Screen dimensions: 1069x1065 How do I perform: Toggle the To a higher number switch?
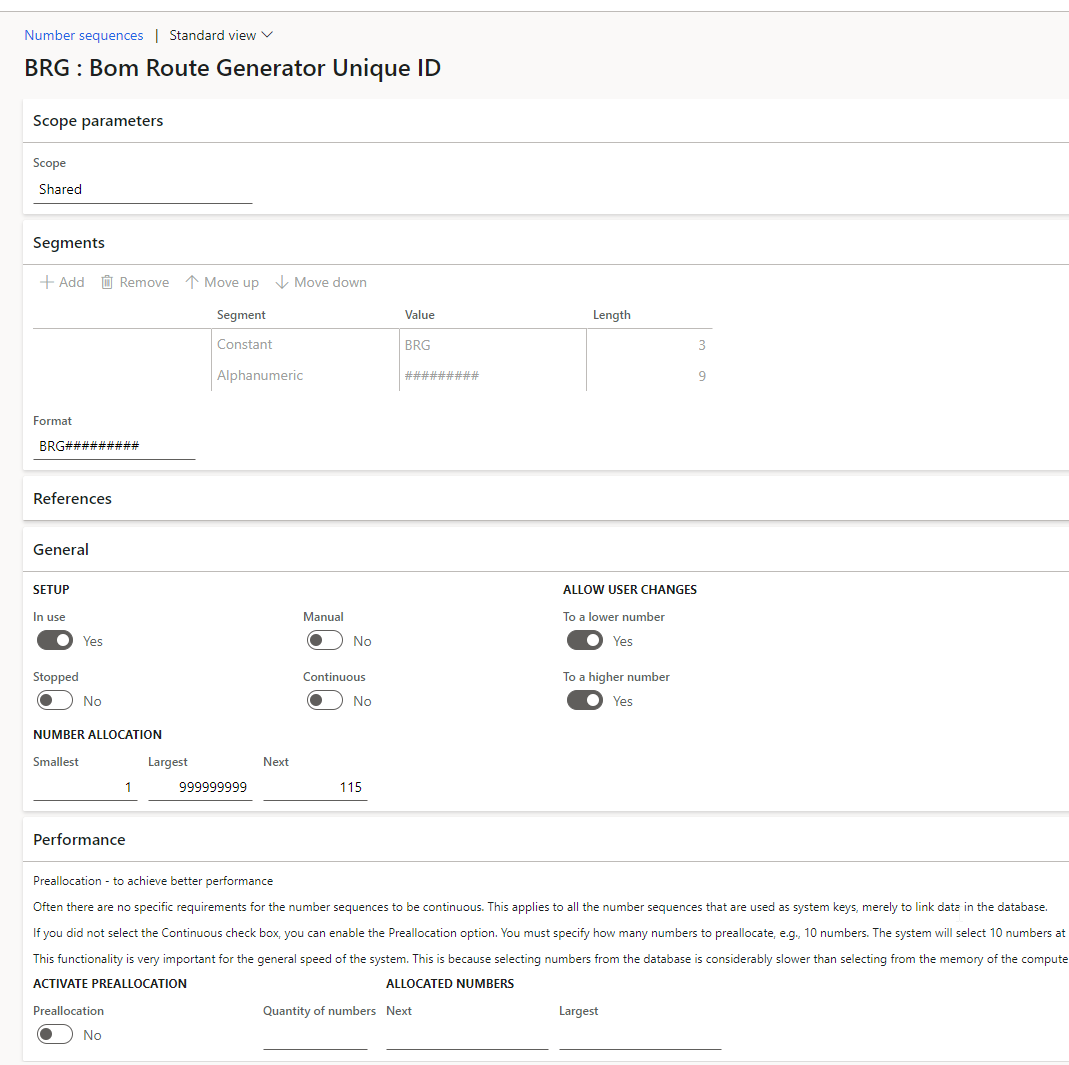(584, 700)
